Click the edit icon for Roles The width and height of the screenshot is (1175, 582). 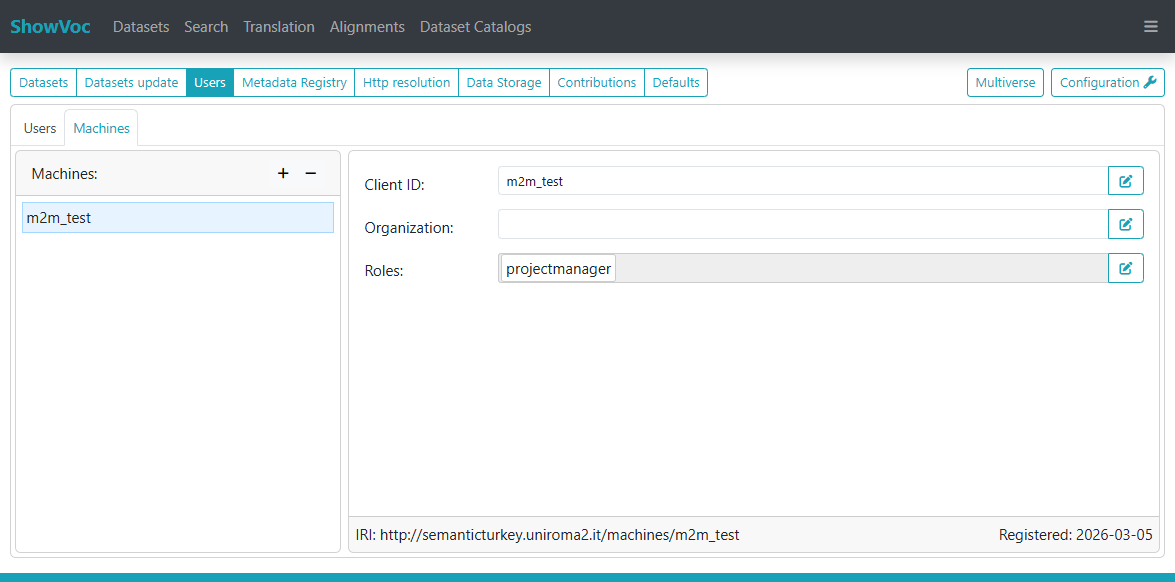point(1126,268)
